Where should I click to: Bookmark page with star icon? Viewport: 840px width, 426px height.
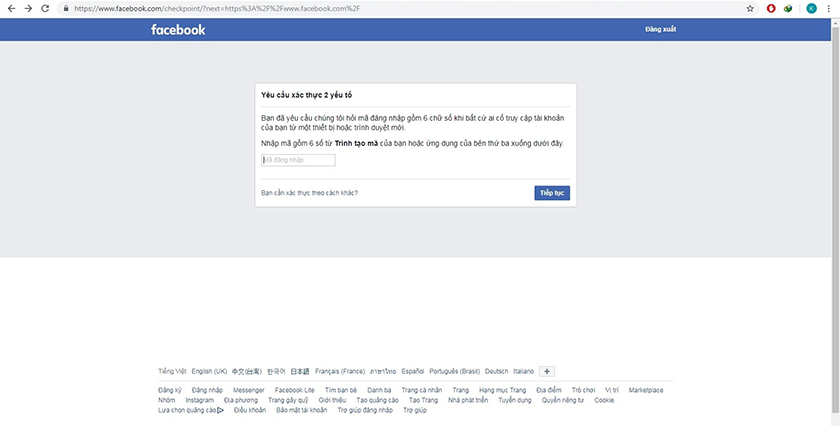(750, 9)
